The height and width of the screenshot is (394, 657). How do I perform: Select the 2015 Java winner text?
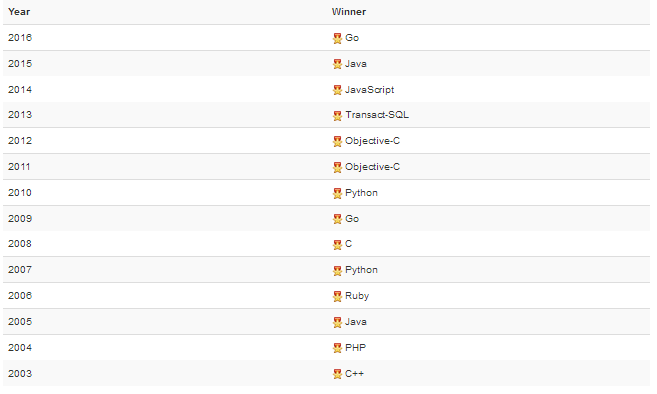click(x=356, y=64)
